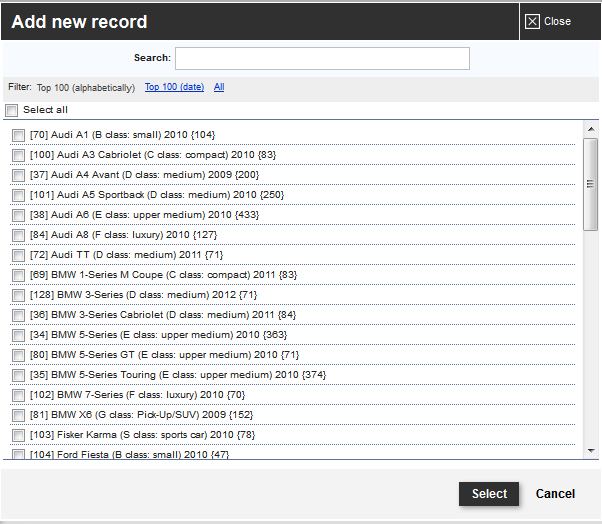Click the '[101] Audi A5 Sportback' row text
This screenshot has width=602, height=524.
pyautogui.click(x=157, y=195)
